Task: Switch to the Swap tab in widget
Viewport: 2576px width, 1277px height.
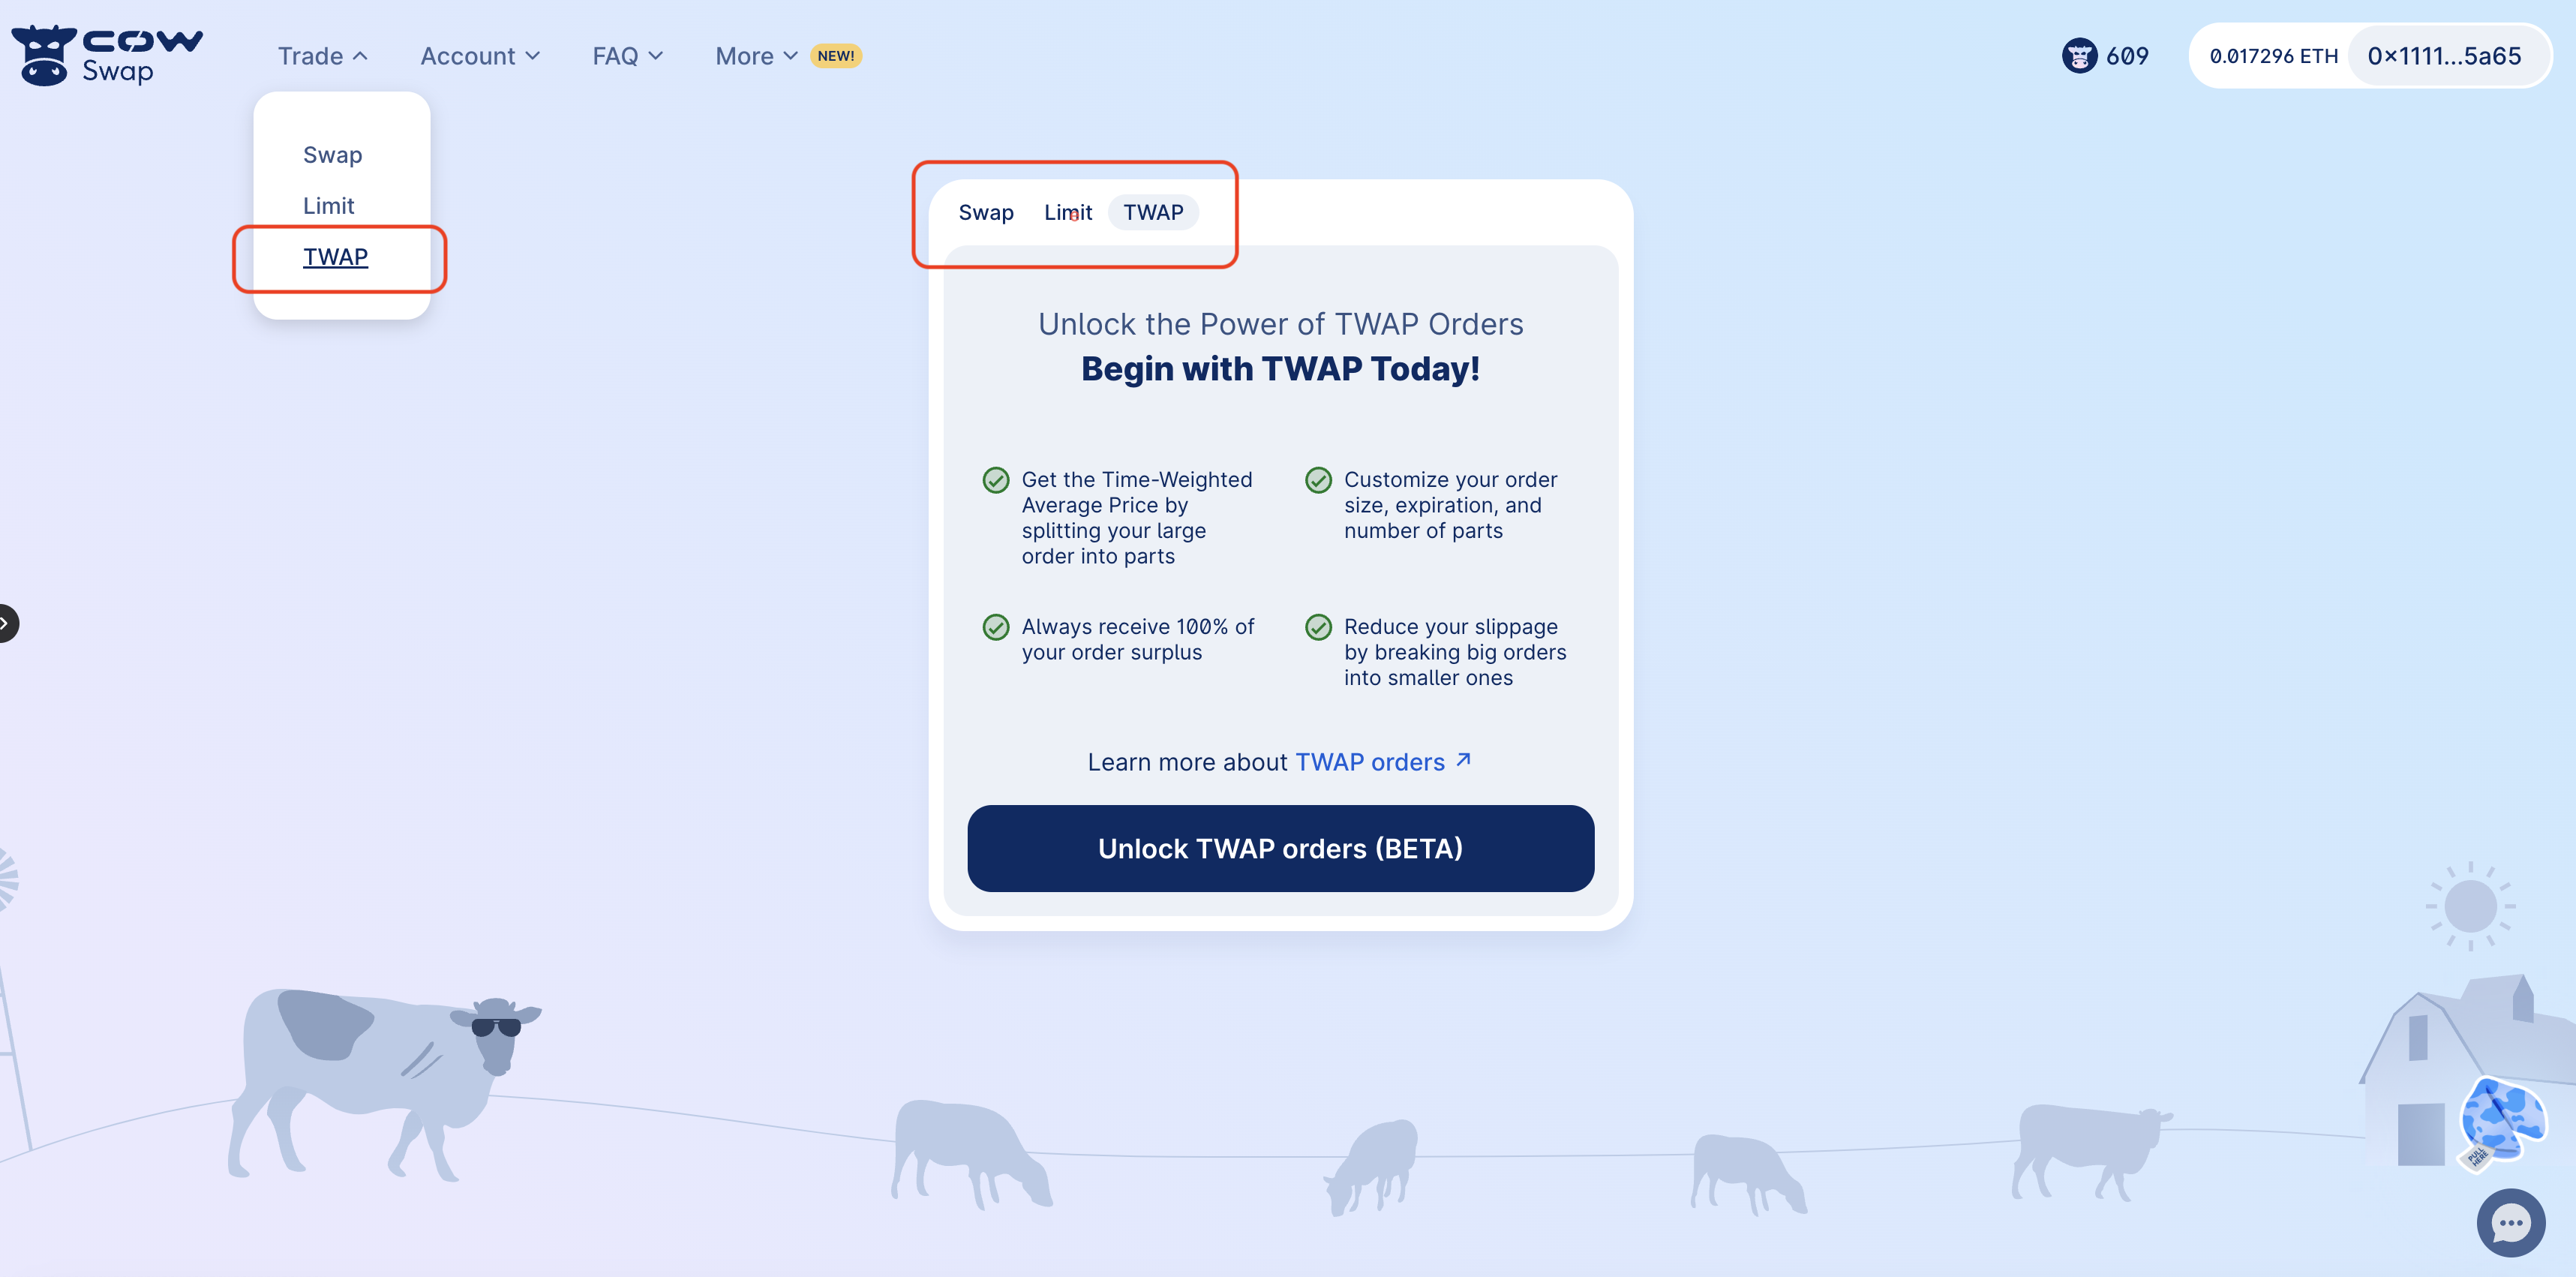Action: (x=986, y=212)
